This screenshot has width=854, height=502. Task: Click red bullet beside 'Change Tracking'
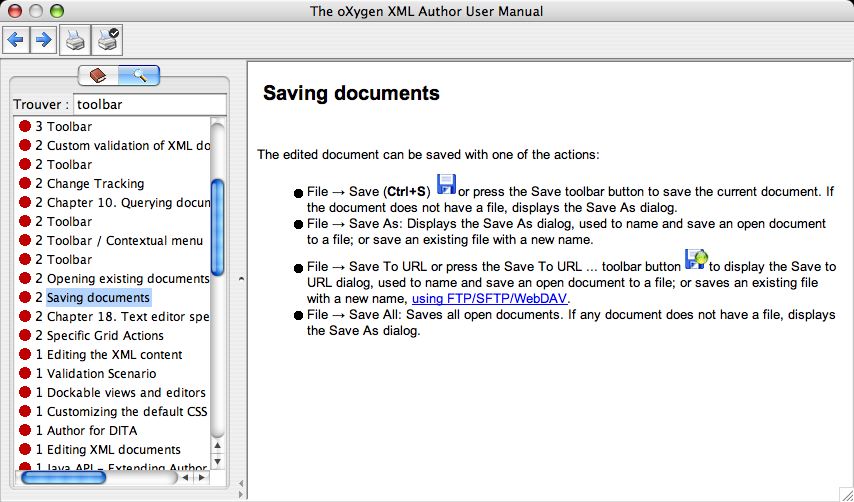(25, 183)
